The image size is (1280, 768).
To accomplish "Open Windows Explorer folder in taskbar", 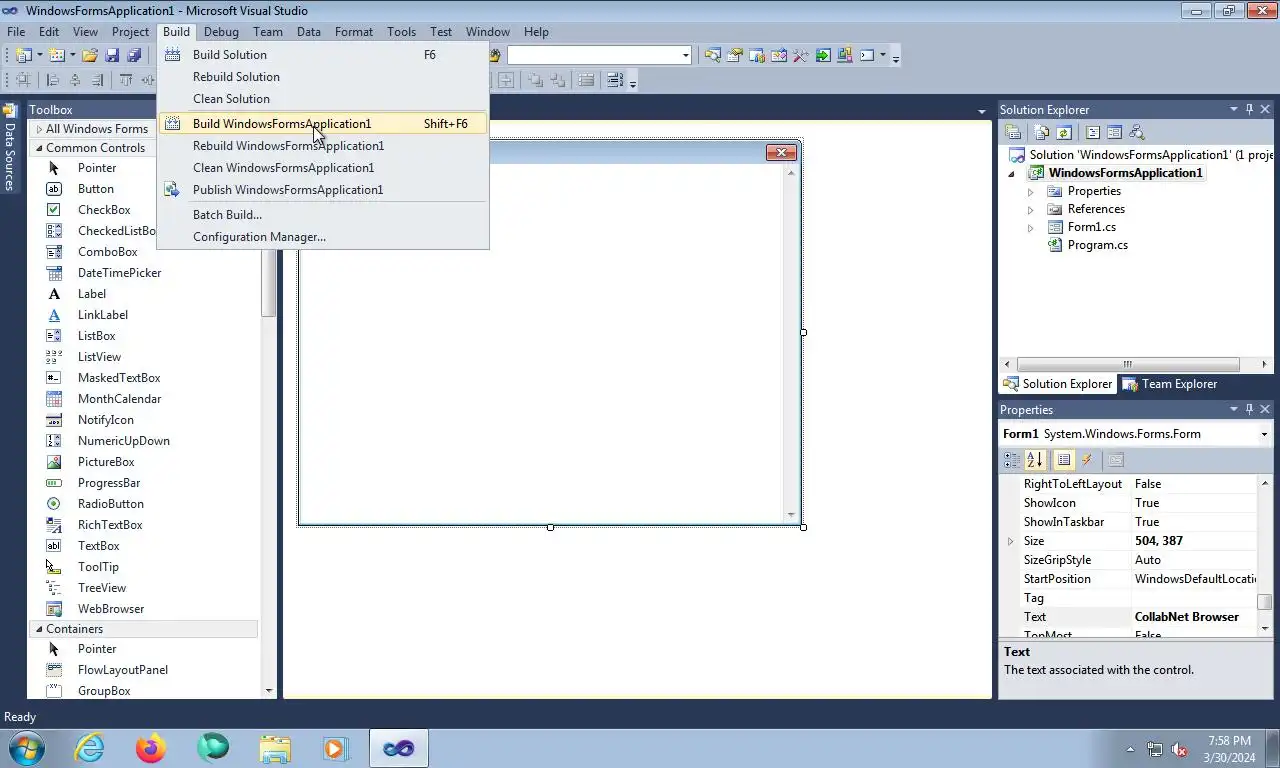I will pyautogui.click(x=275, y=748).
